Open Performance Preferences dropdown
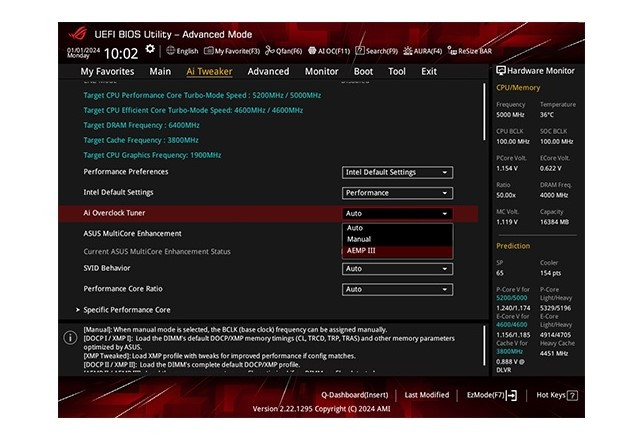 pos(397,172)
